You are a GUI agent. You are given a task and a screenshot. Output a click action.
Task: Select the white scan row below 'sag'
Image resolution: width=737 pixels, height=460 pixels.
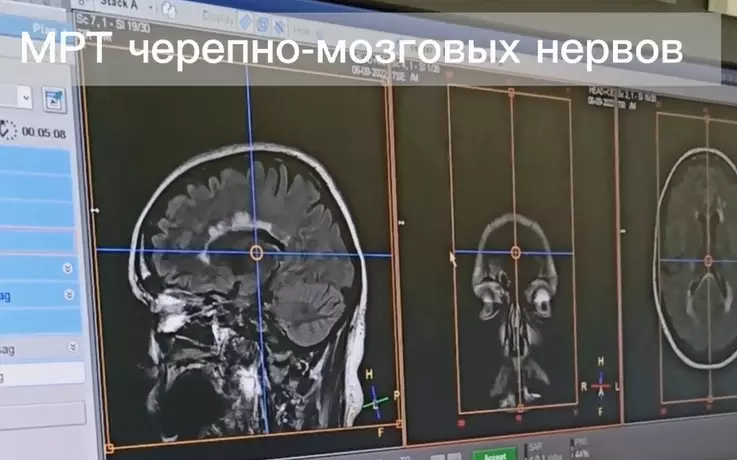[x=42, y=375]
